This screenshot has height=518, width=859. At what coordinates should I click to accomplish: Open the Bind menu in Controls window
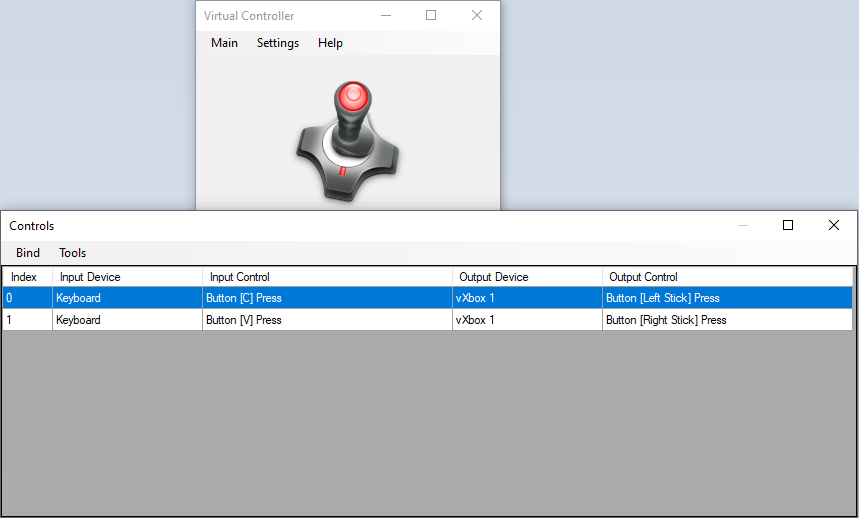(x=28, y=253)
